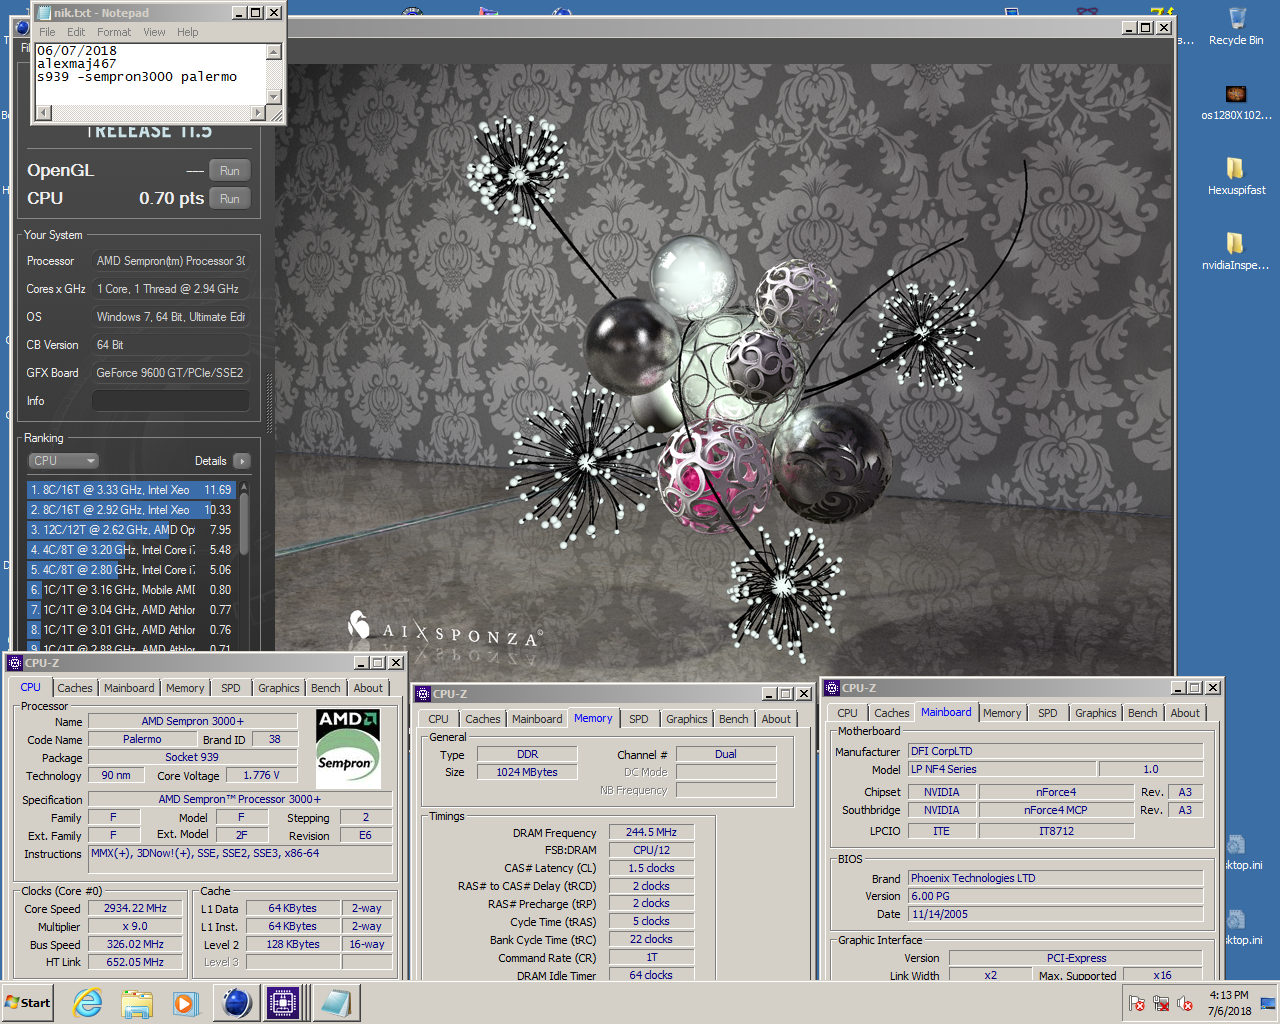Select ranking row 8 1C/1T @ 3.01 GHz

click(132, 630)
